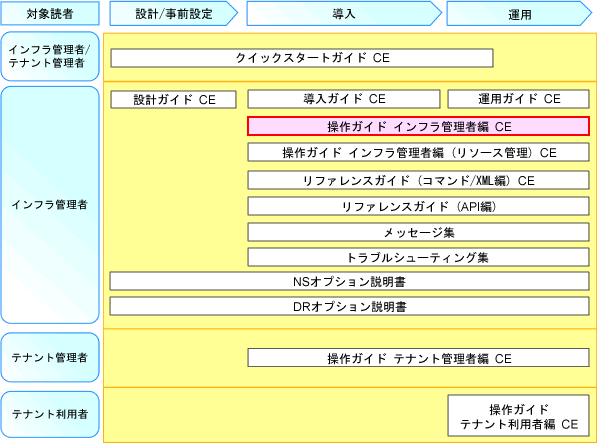Click the 運用ガイド CE box
Image resolution: width=597 pixels, height=443 pixels.
pyautogui.click(x=519, y=99)
